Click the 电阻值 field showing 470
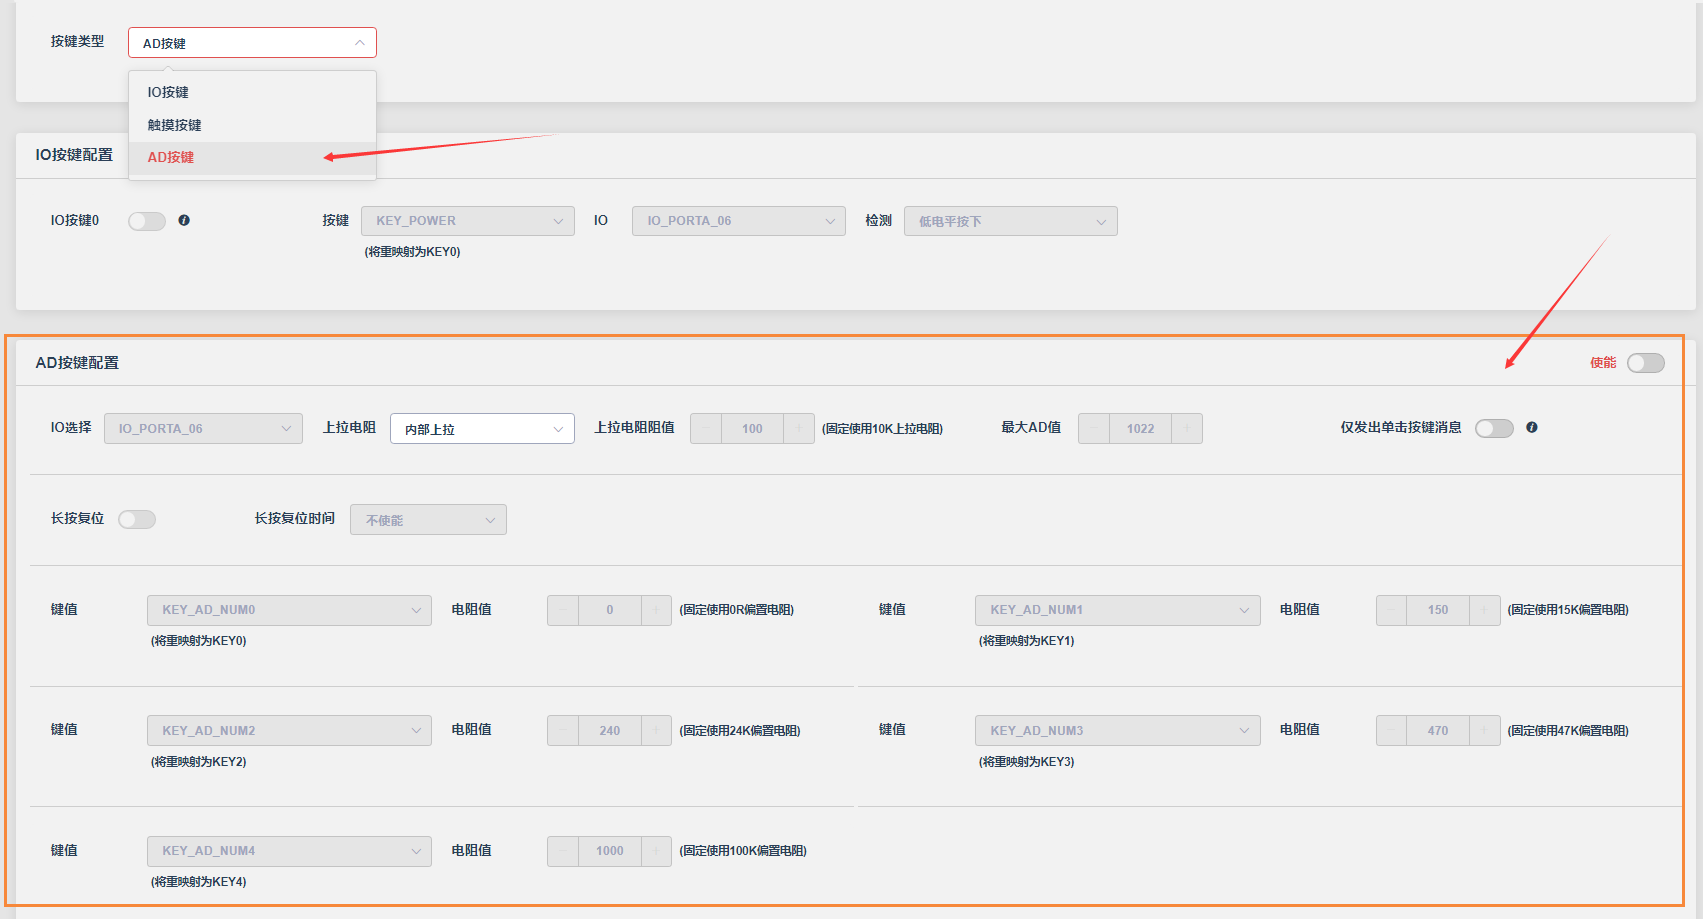 (1438, 730)
